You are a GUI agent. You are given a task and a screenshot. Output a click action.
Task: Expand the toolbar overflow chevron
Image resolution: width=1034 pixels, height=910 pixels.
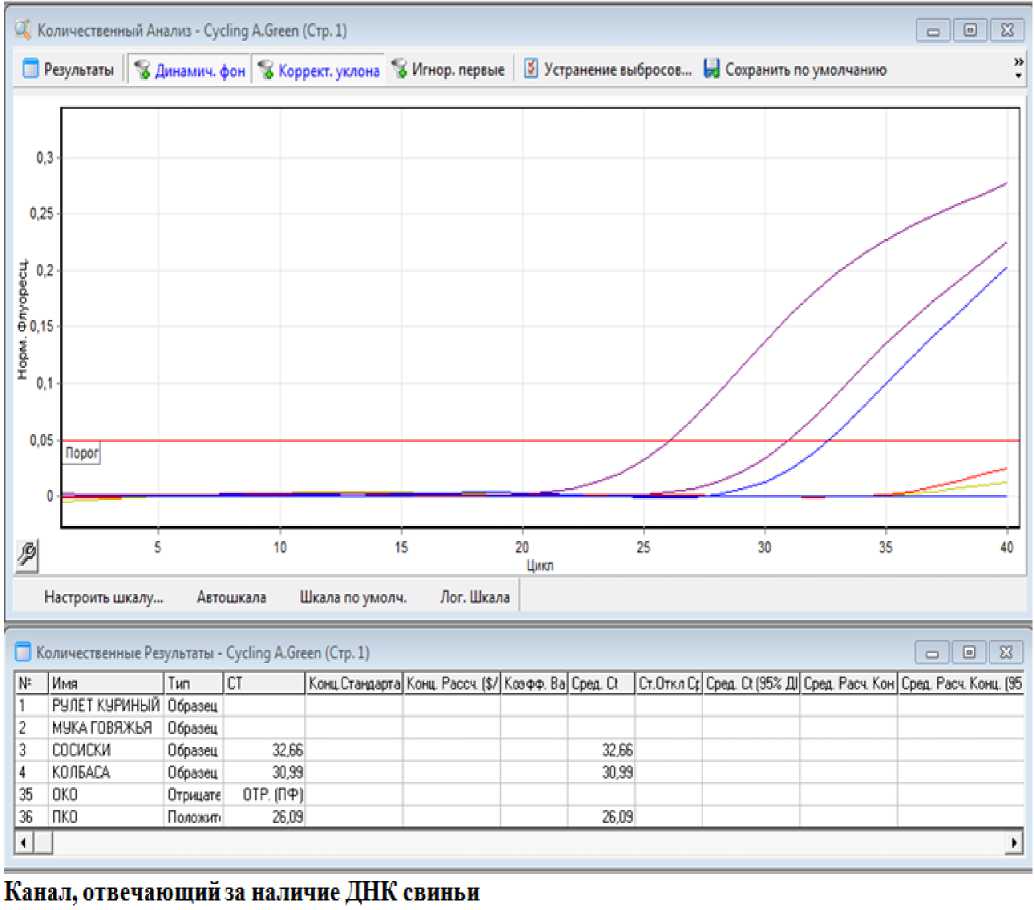tap(1018, 68)
